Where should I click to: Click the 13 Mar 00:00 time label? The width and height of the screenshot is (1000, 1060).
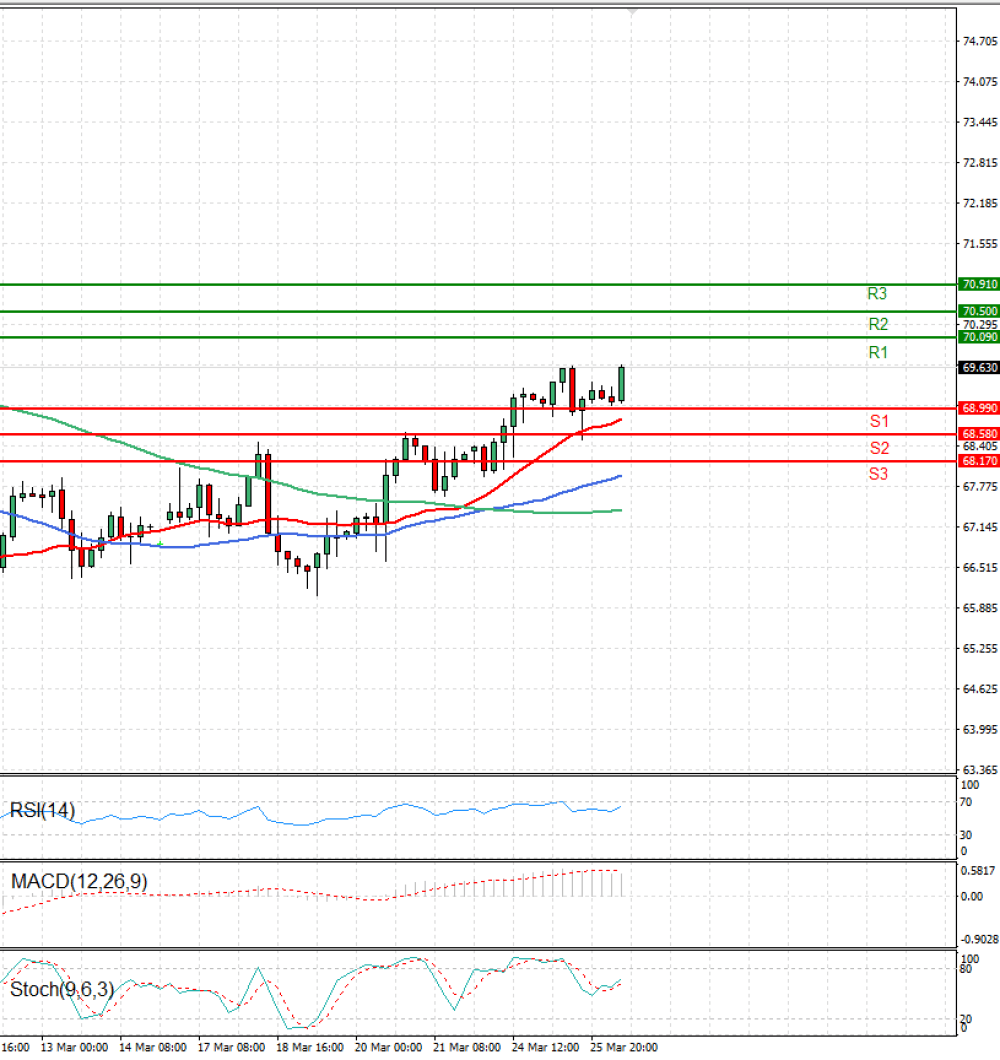pos(74,1047)
